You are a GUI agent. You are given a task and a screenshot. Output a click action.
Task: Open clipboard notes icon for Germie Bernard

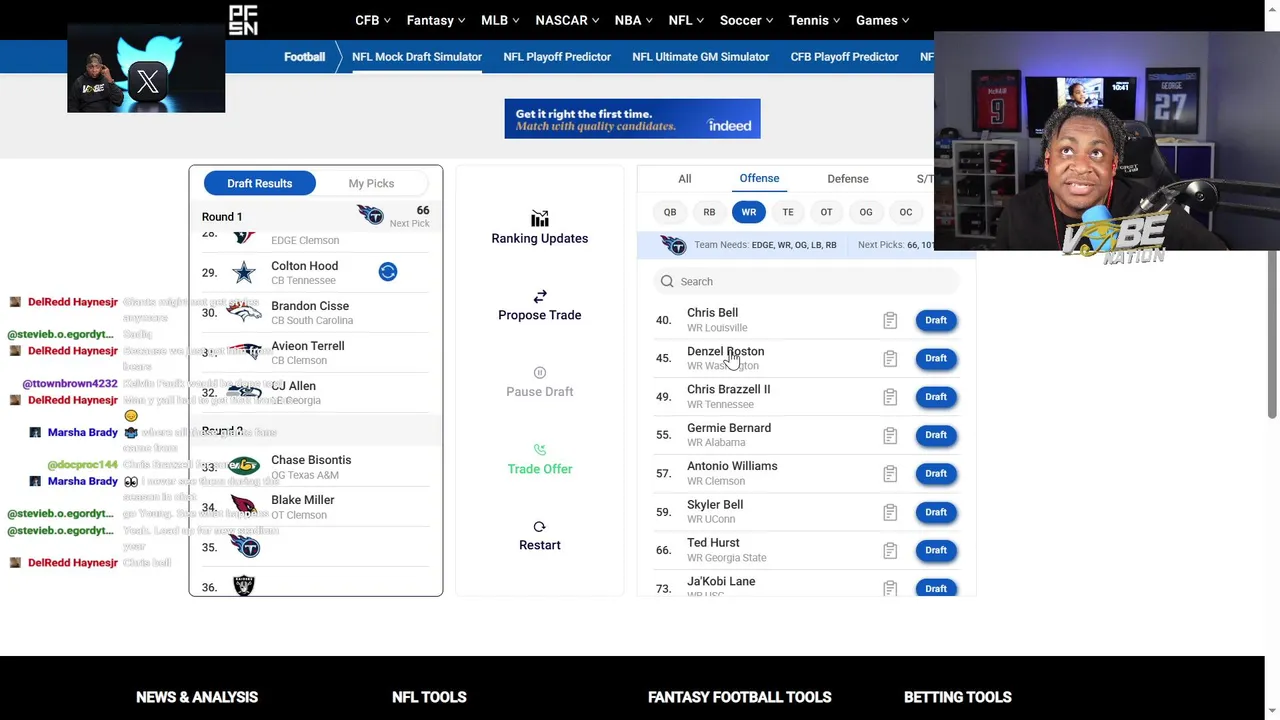pyautogui.click(x=890, y=435)
